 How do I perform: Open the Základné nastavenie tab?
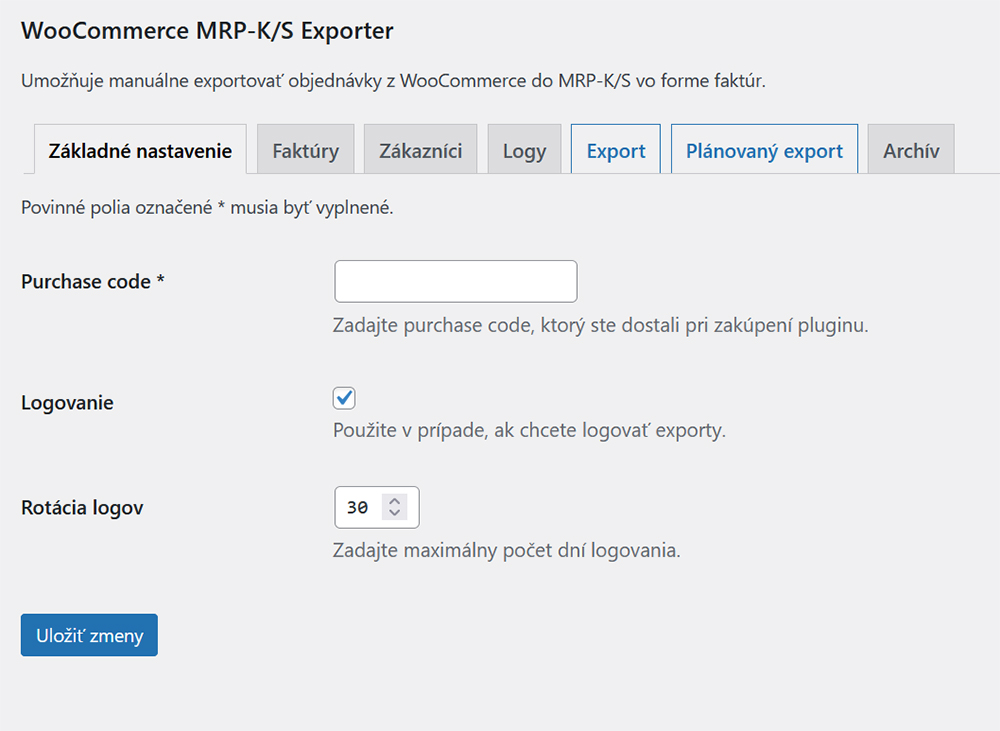(x=140, y=149)
